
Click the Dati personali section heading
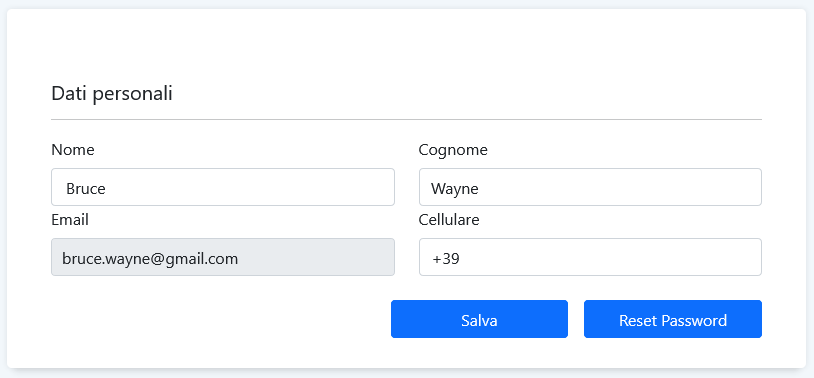112,94
